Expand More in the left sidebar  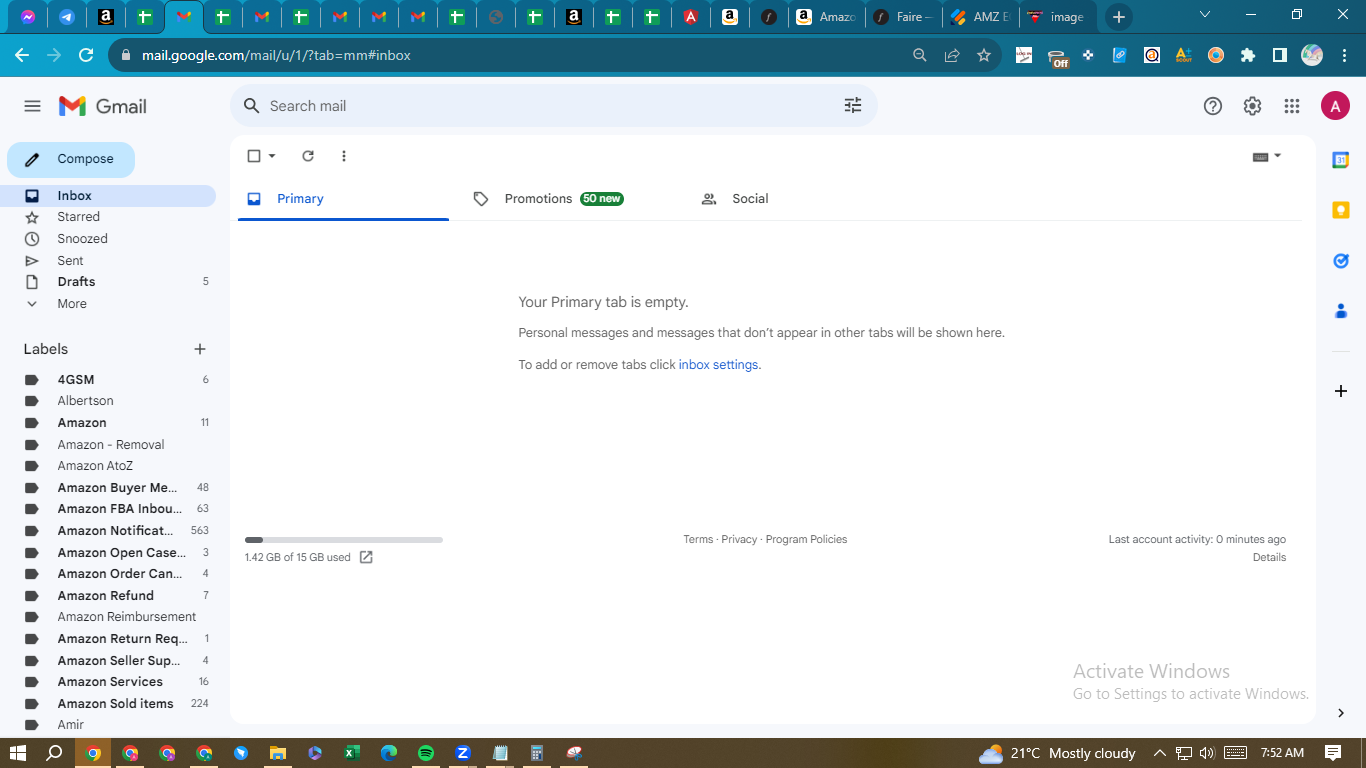[72, 304]
